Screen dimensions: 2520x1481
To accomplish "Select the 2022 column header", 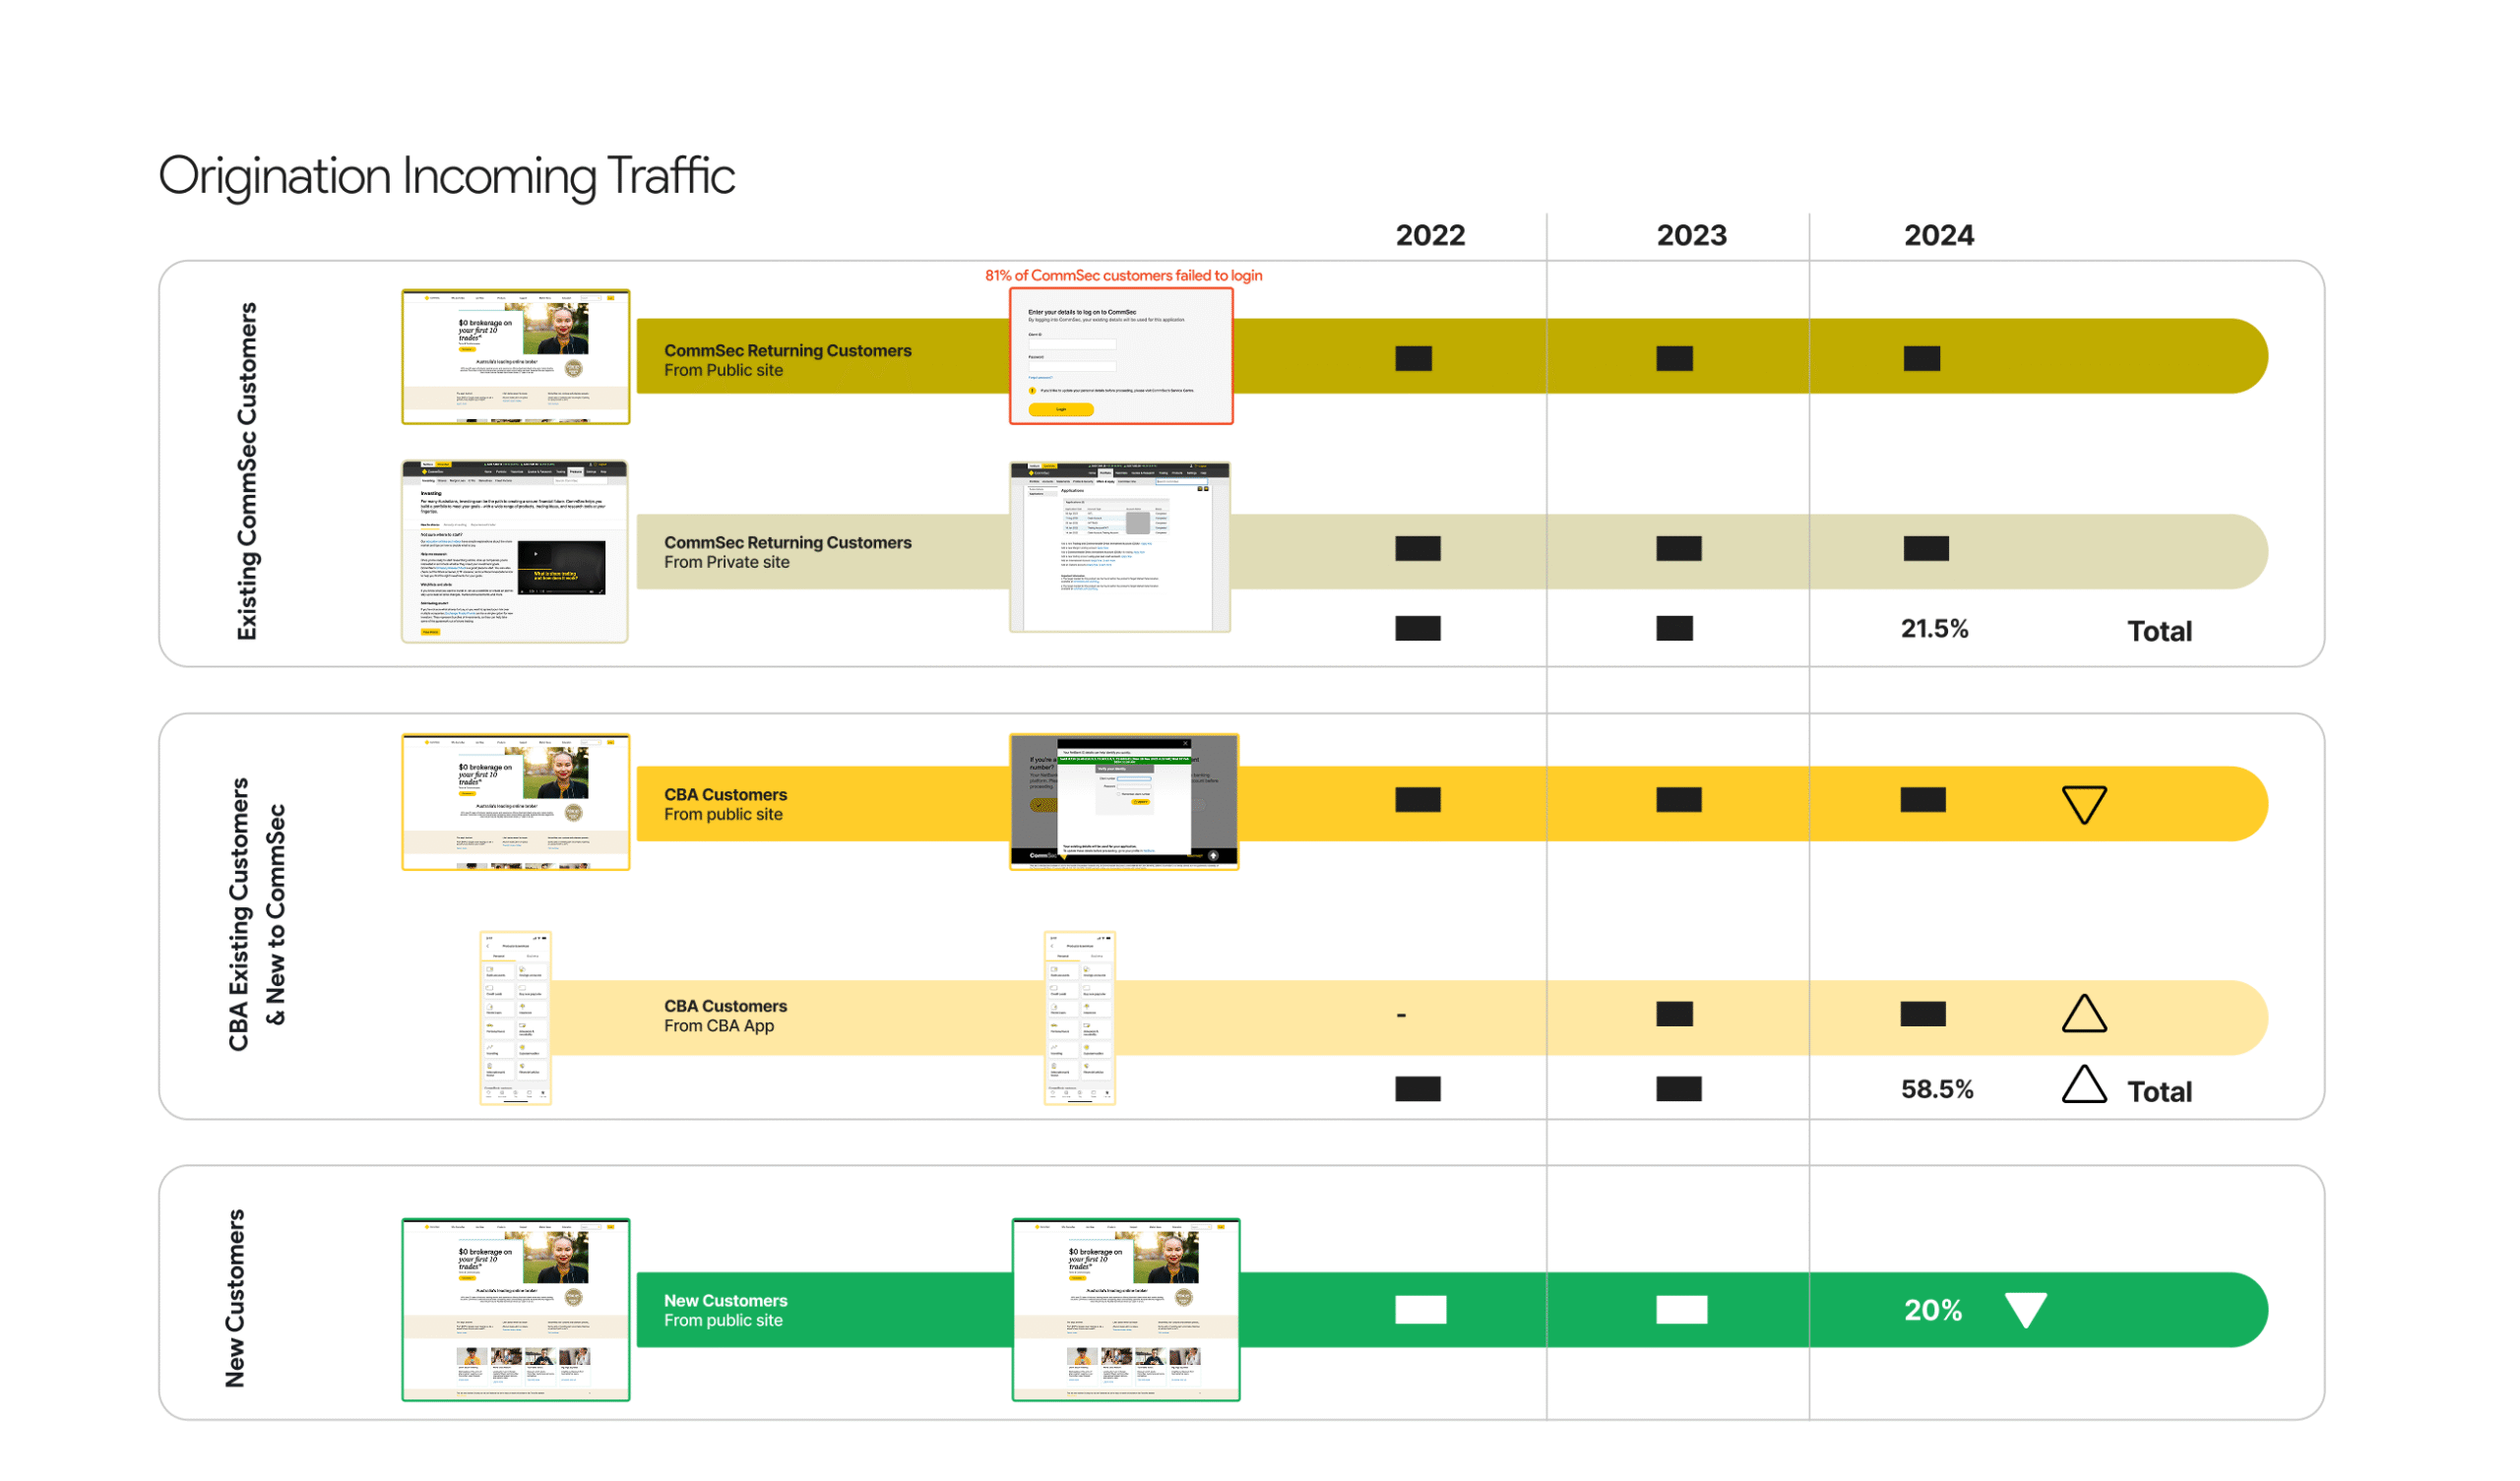I will coord(1430,236).
